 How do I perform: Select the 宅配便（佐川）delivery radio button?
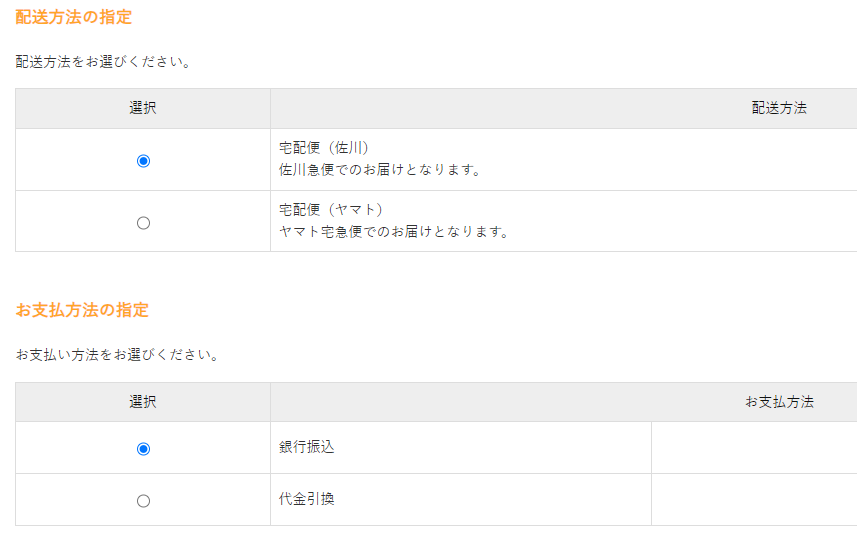(x=143, y=160)
